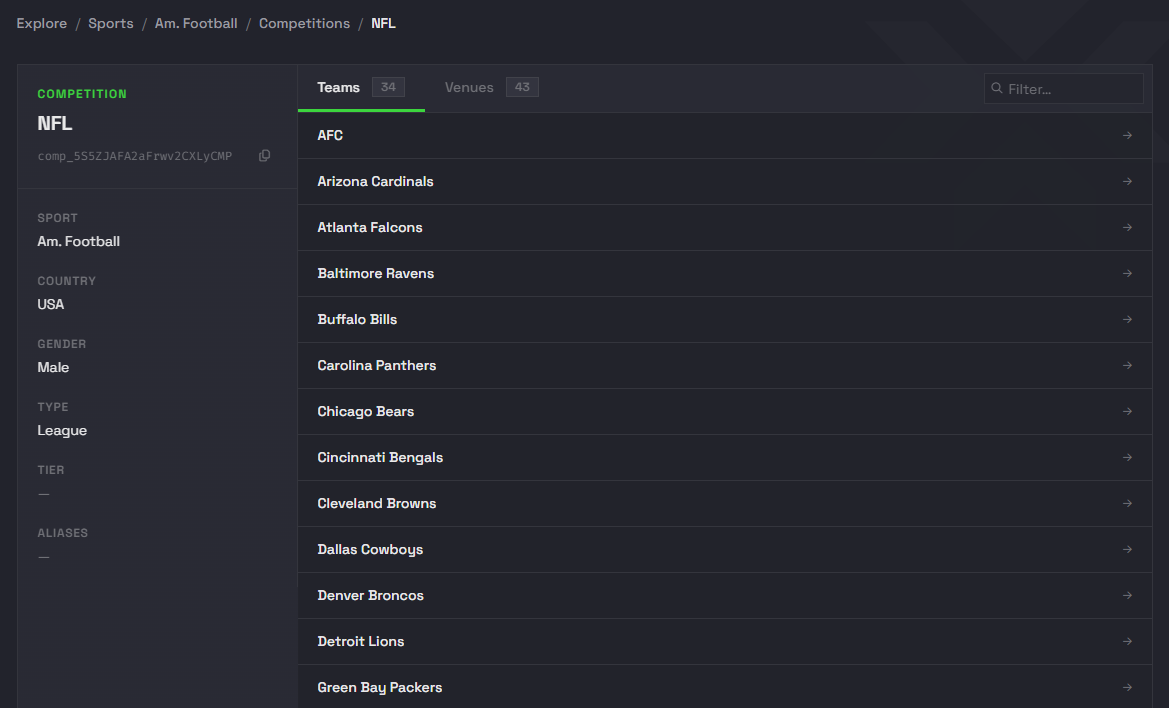Click arrow icon for Cincinnati Bengals
Screen dimensions: 1169x708
click(1127, 458)
